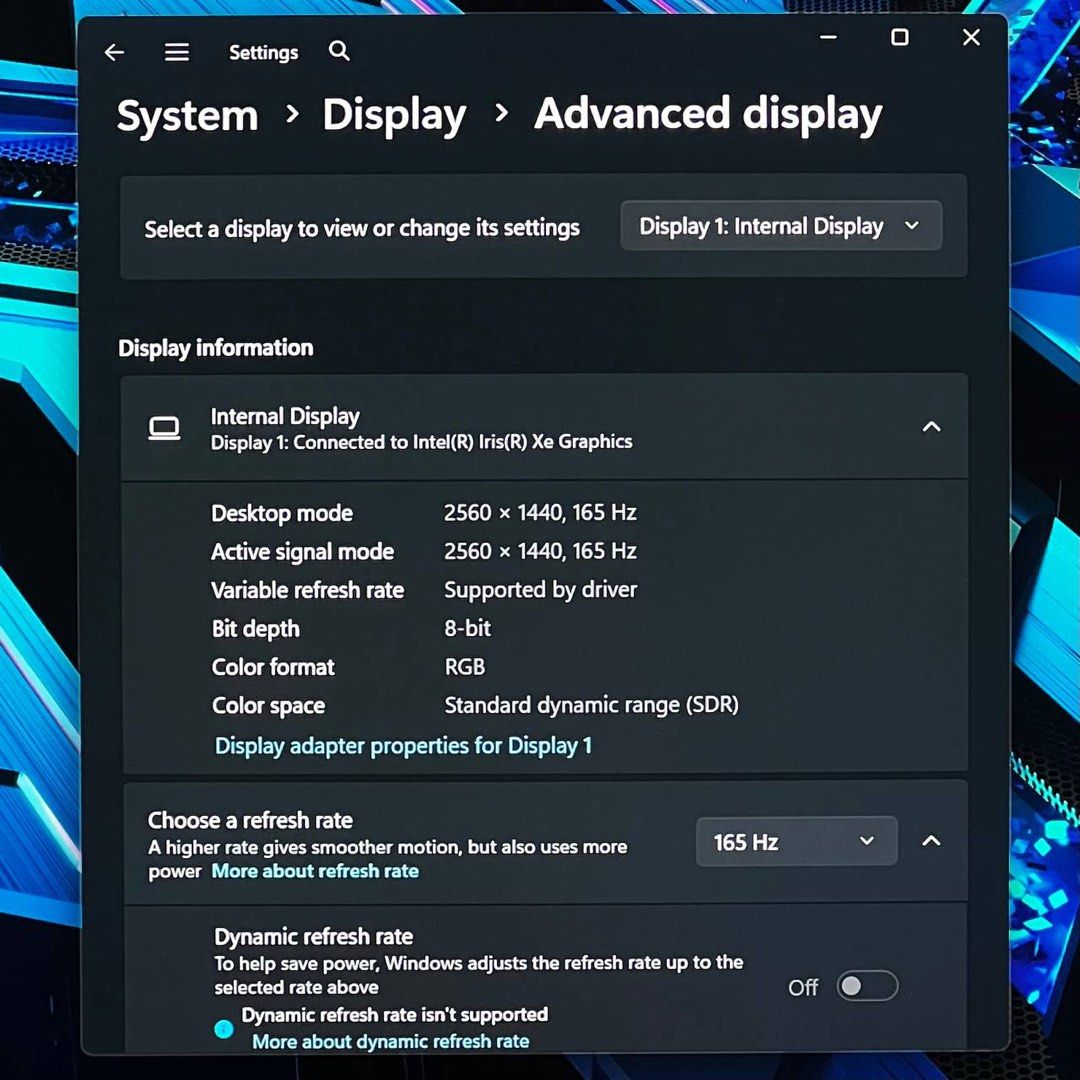Viewport: 1080px width, 1080px height.
Task: Click the search magnifier icon
Action: point(338,50)
